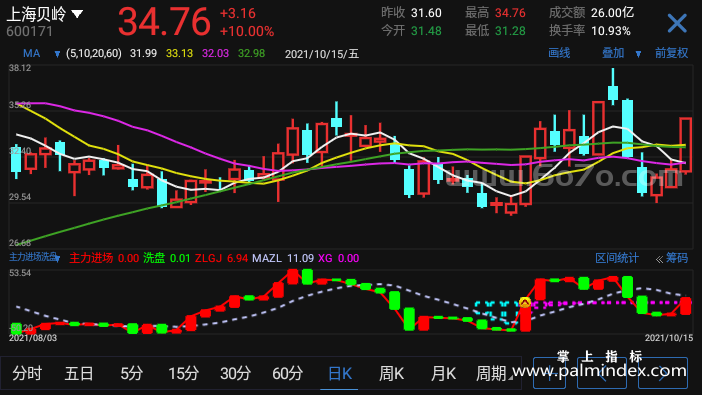The height and width of the screenshot is (395, 702).
Task: Click the yellow buy signal marker on indicator chart
Action: [525, 303]
